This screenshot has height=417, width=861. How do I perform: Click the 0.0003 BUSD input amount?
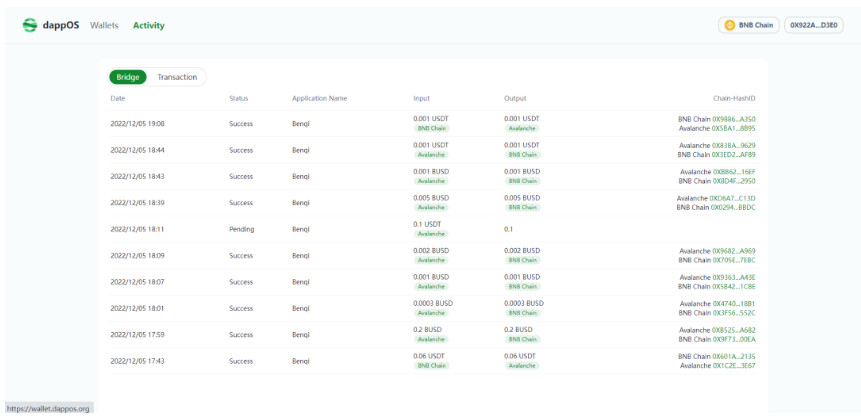pos(433,303)
